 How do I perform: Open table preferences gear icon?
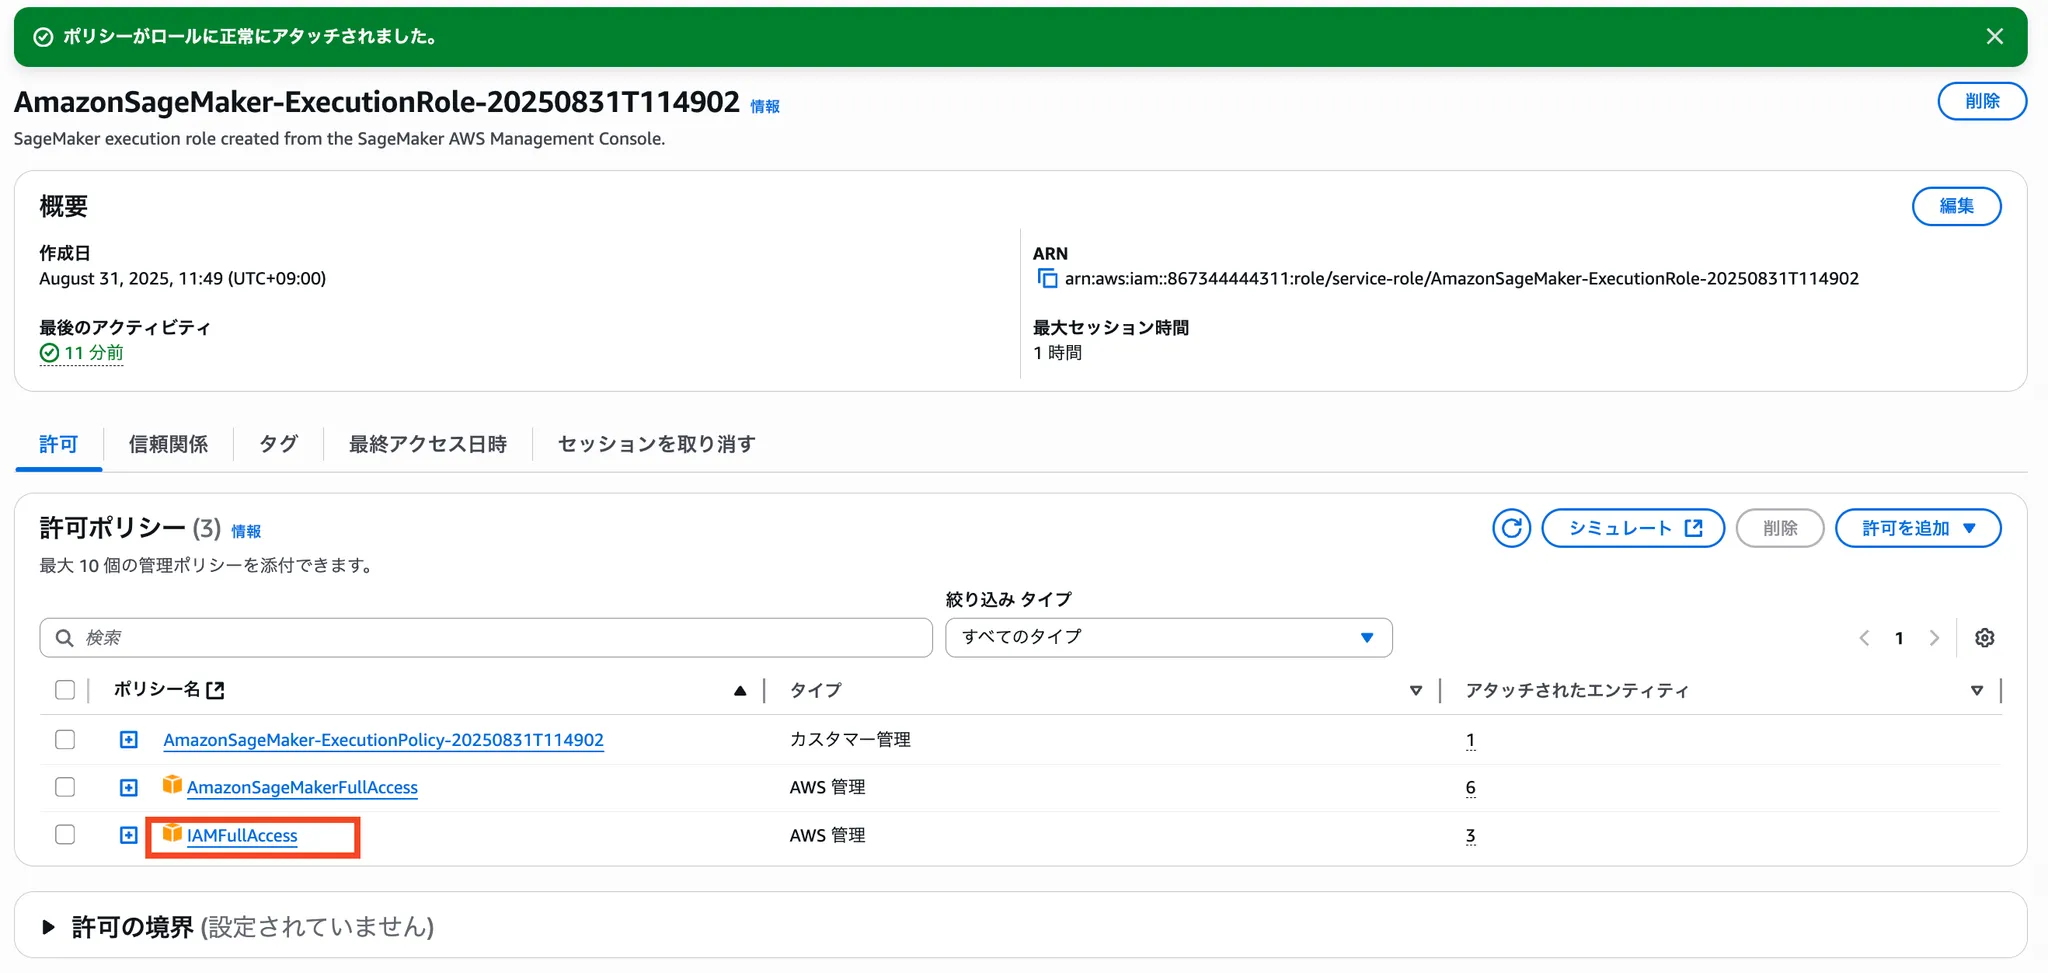1984,638
